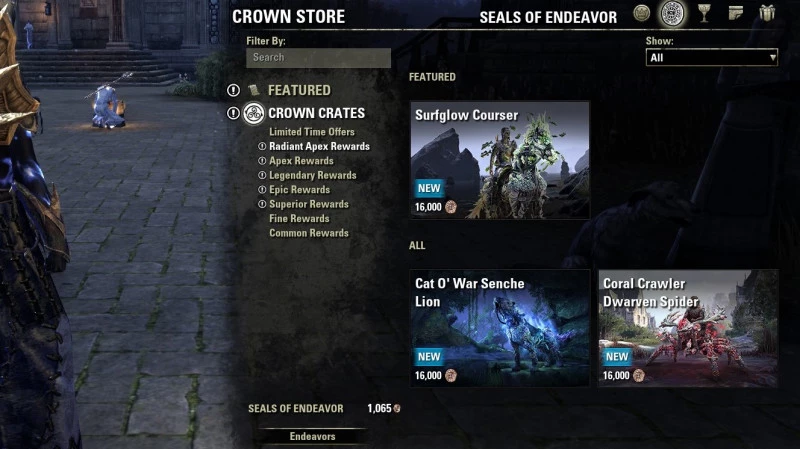The height and width of the screenshot is (449, 800).
Task: Select Legendary Rewards subcategory
Action: pyautogui.click(x=313, y=176)
